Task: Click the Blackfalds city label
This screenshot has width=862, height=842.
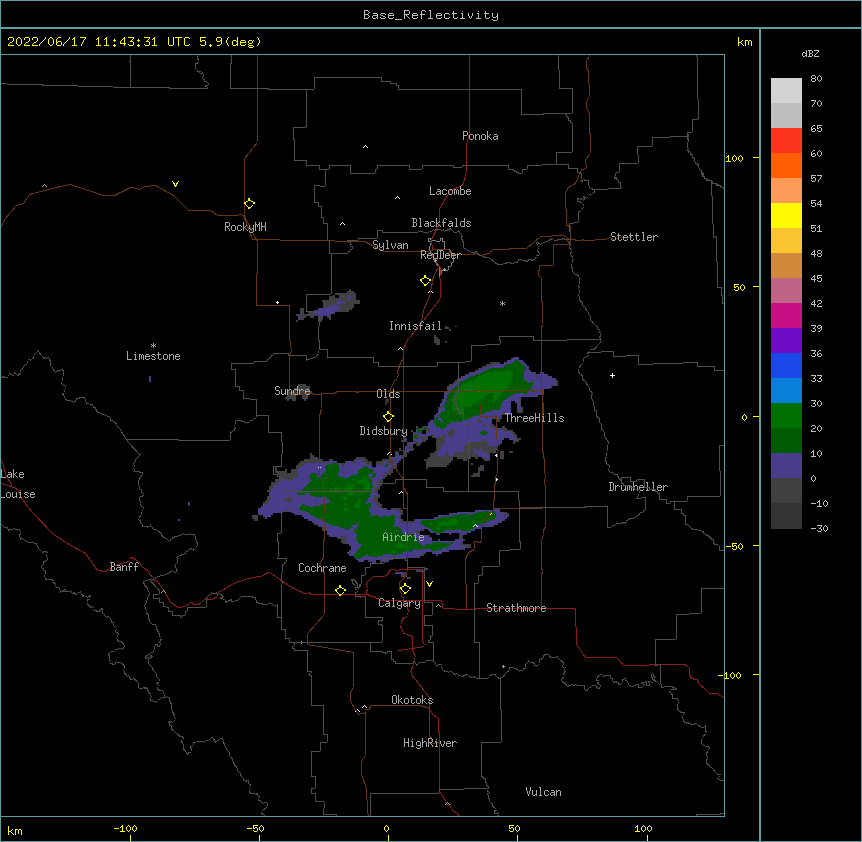Action: point(441,223)
